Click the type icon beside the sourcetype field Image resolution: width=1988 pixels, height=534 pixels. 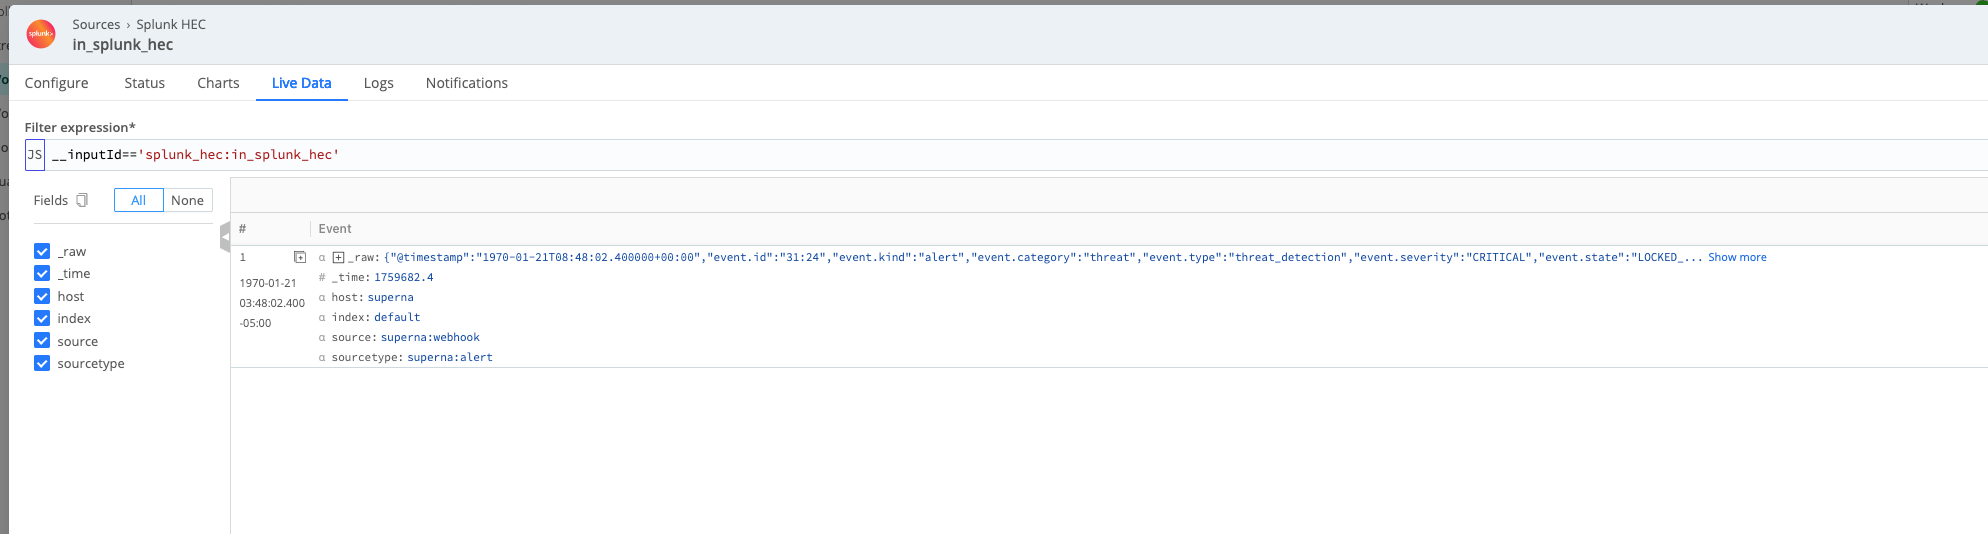[322, 357]
